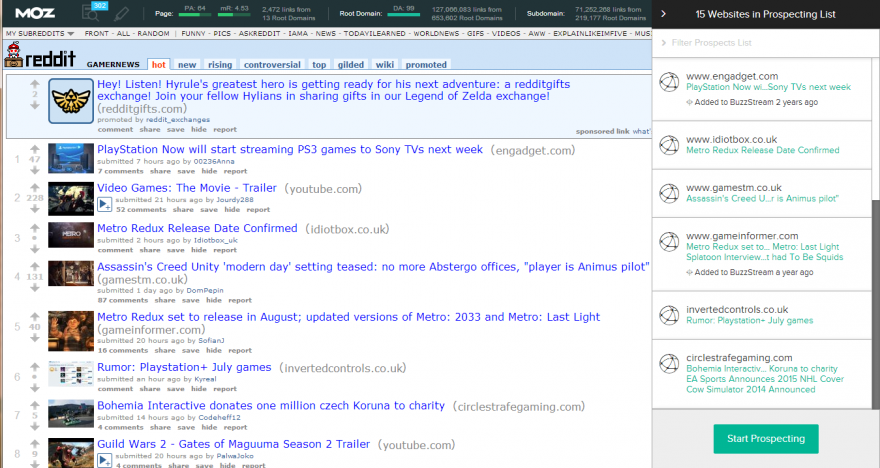Open ASKREDDIT link in subreddit bar
This screenshot has width=880, height=468.
[x=259, y=34]
